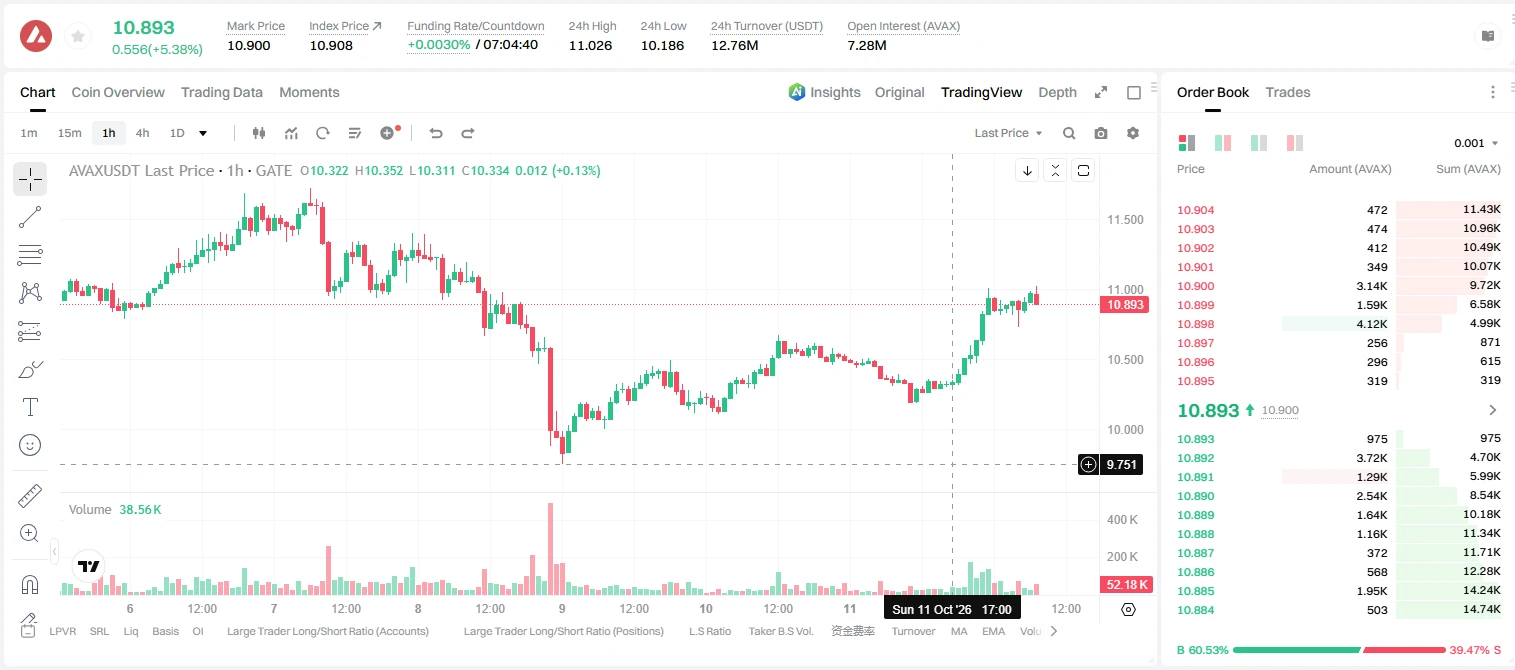Select the trend line drawing tool

30,217
